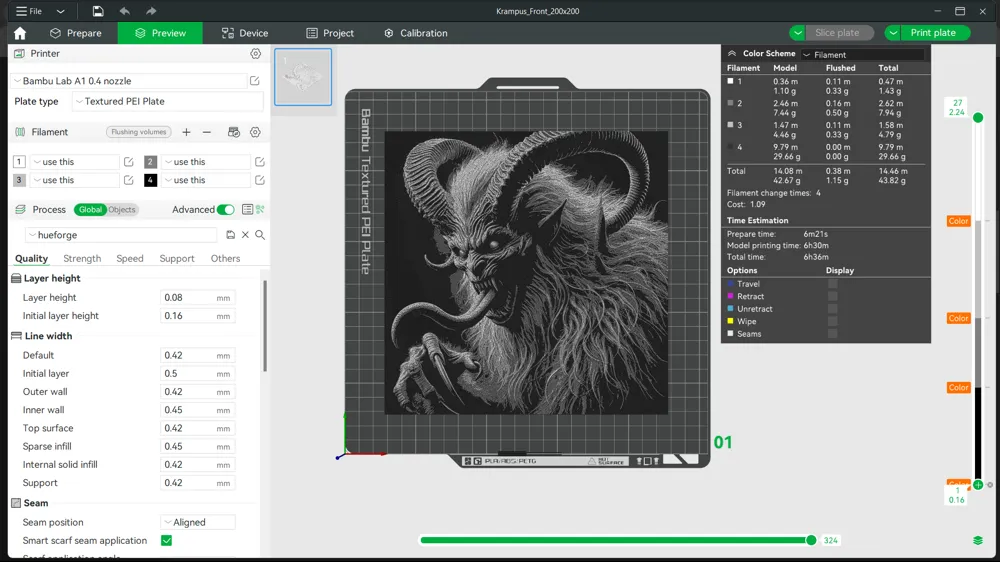Screen dimensions: 1000x562
Task: Switch process scope to Global
Action: pos(90,209)
